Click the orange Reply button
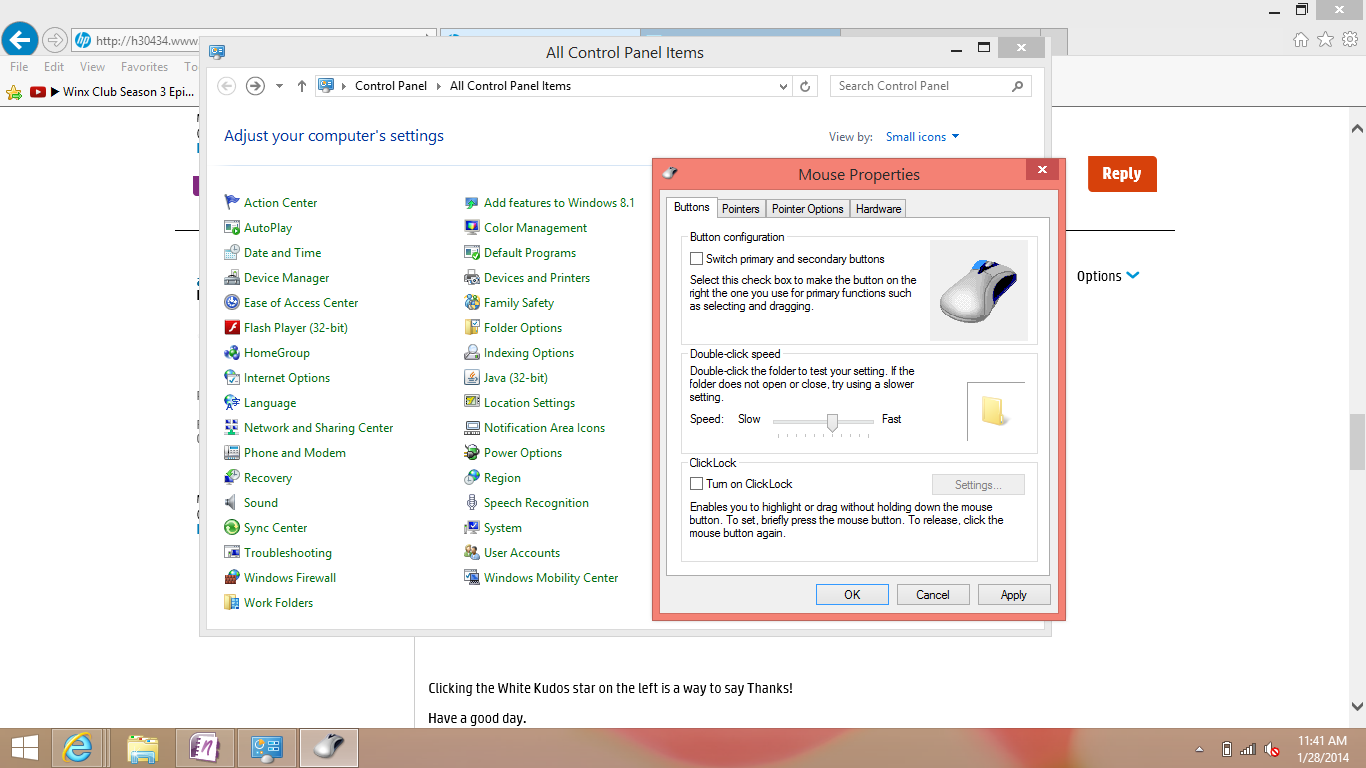Screen dimensions: 1366x768 pos(1121,174)
